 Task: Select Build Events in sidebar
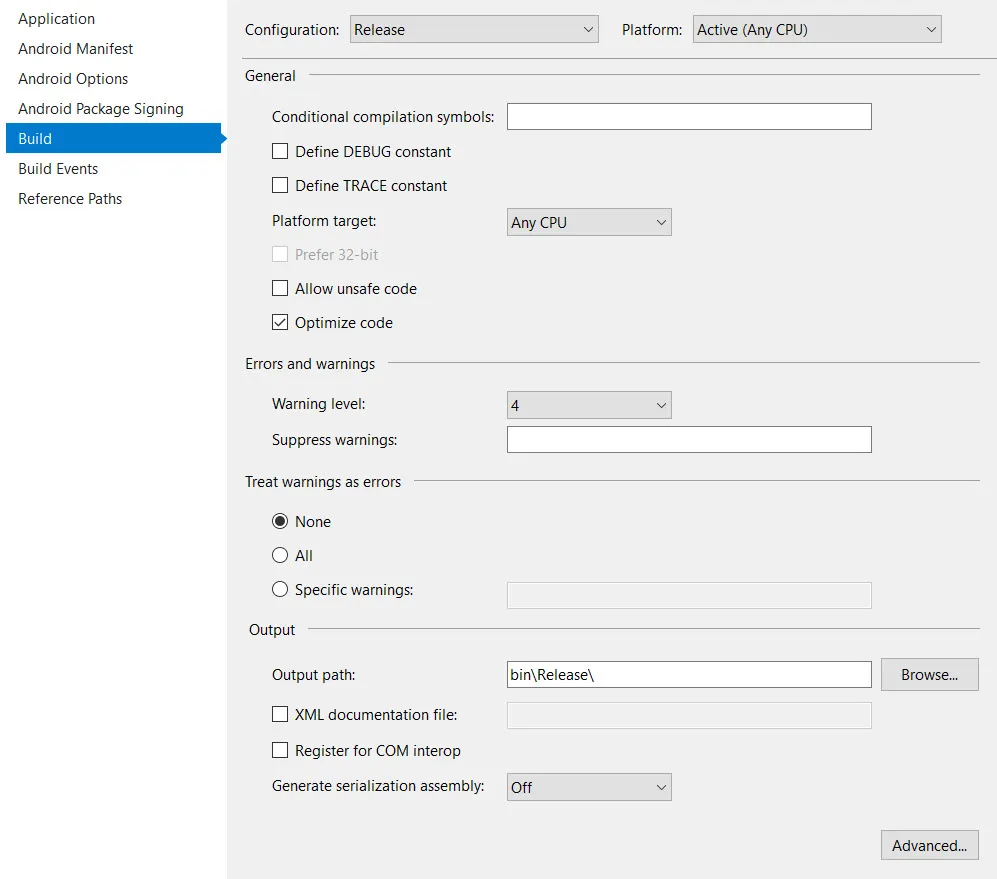tap(58, 169)
